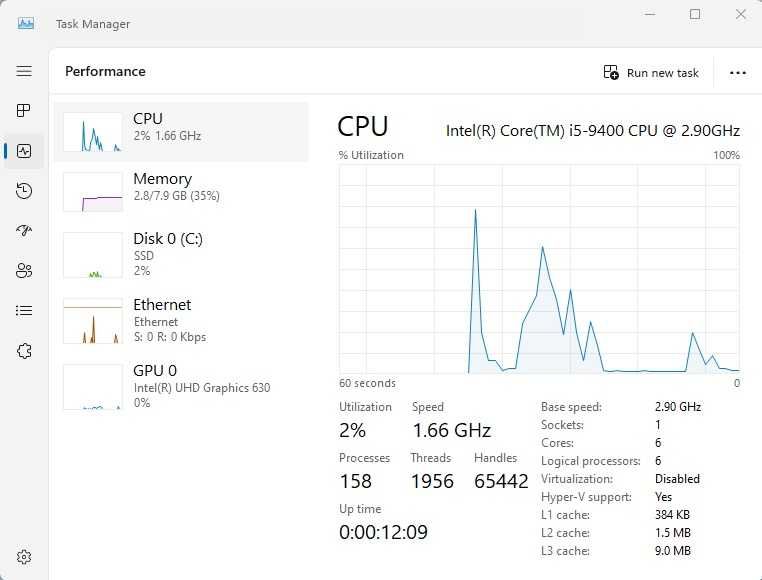Click the CPU utilization graph area
Screen dimensions: 762x580
click(x=539, y=269)
